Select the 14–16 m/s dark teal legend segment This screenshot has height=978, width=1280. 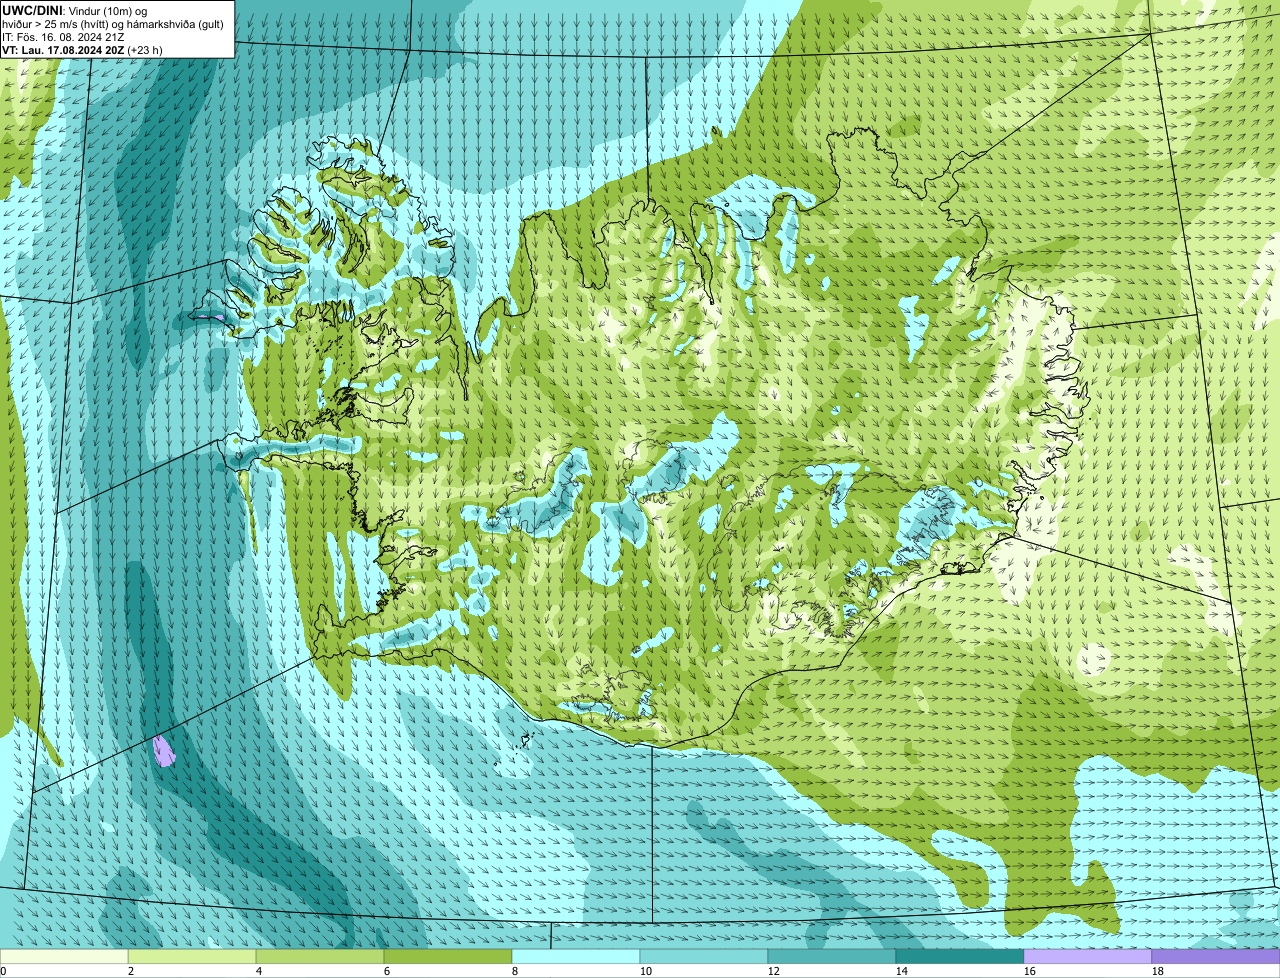[960, 957]
